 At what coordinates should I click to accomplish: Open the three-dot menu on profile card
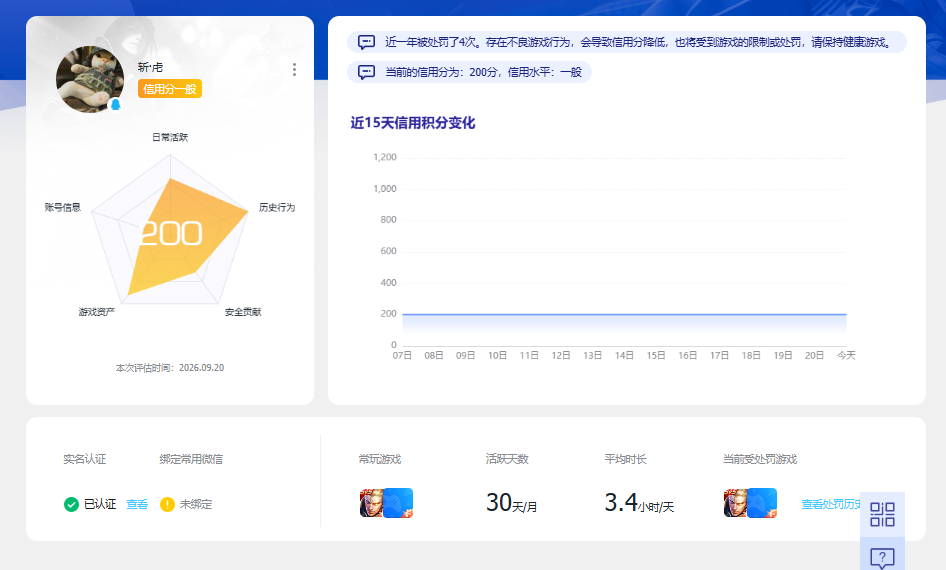pos(294,69)
